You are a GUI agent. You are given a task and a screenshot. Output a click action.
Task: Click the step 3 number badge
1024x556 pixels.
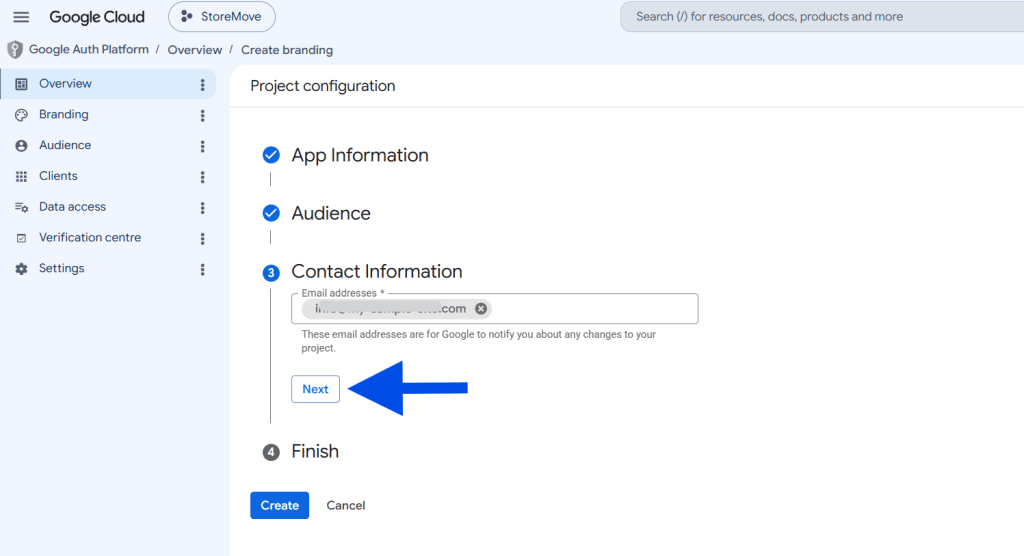pyautogui.click(x=271, y=272)
